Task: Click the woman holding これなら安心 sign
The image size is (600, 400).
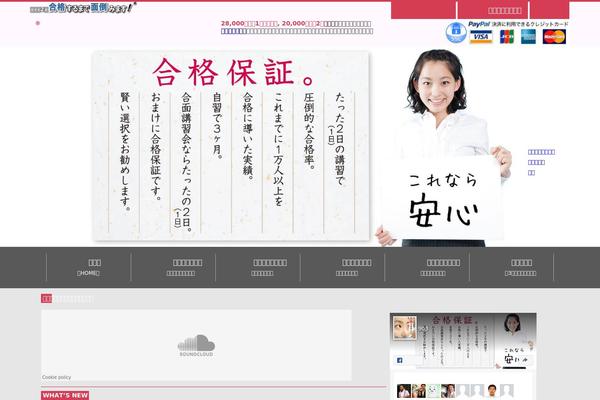Action: pyautogui.click(x=444, y=148)
